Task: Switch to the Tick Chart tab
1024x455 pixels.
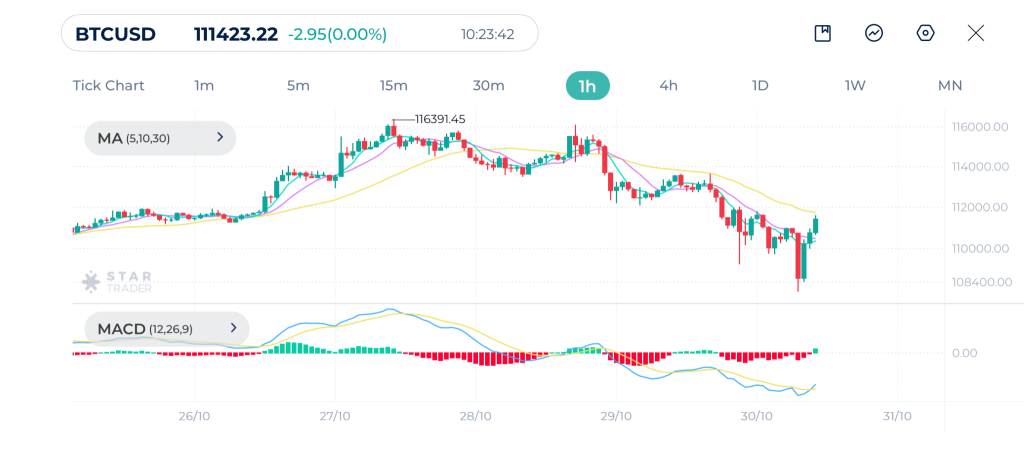Action: click(108, 86)
